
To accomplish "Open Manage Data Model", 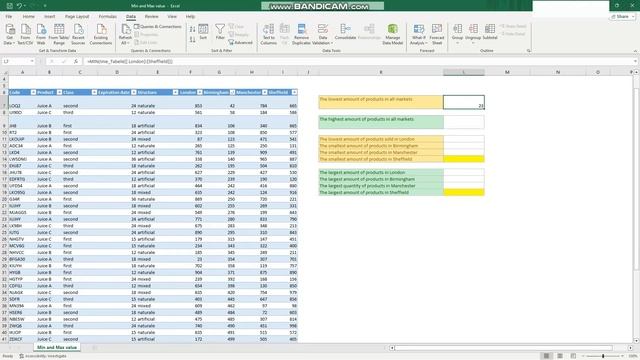I will click(x=393, y=34).
